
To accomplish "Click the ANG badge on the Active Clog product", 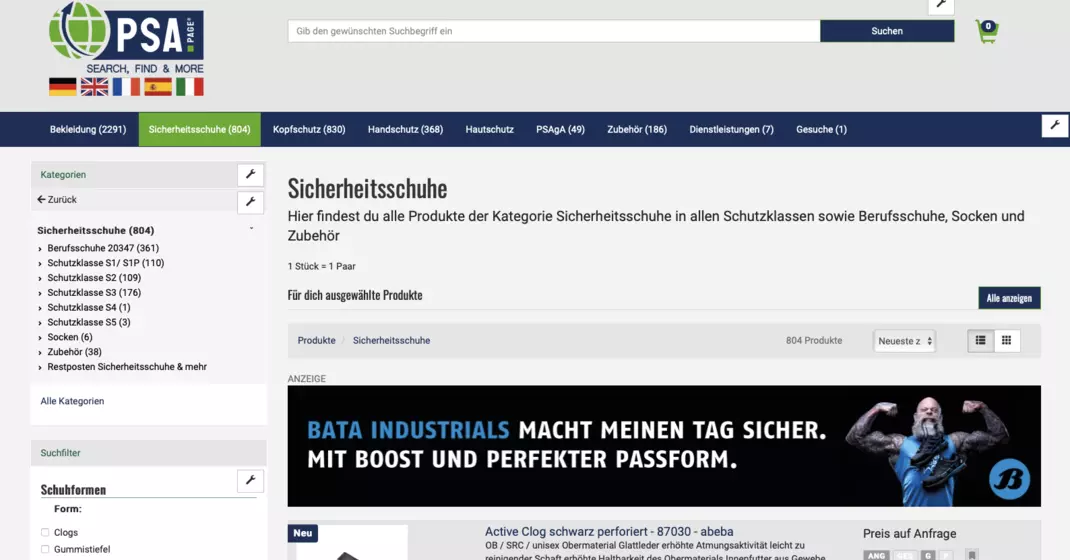I will (x=876, y=555).
